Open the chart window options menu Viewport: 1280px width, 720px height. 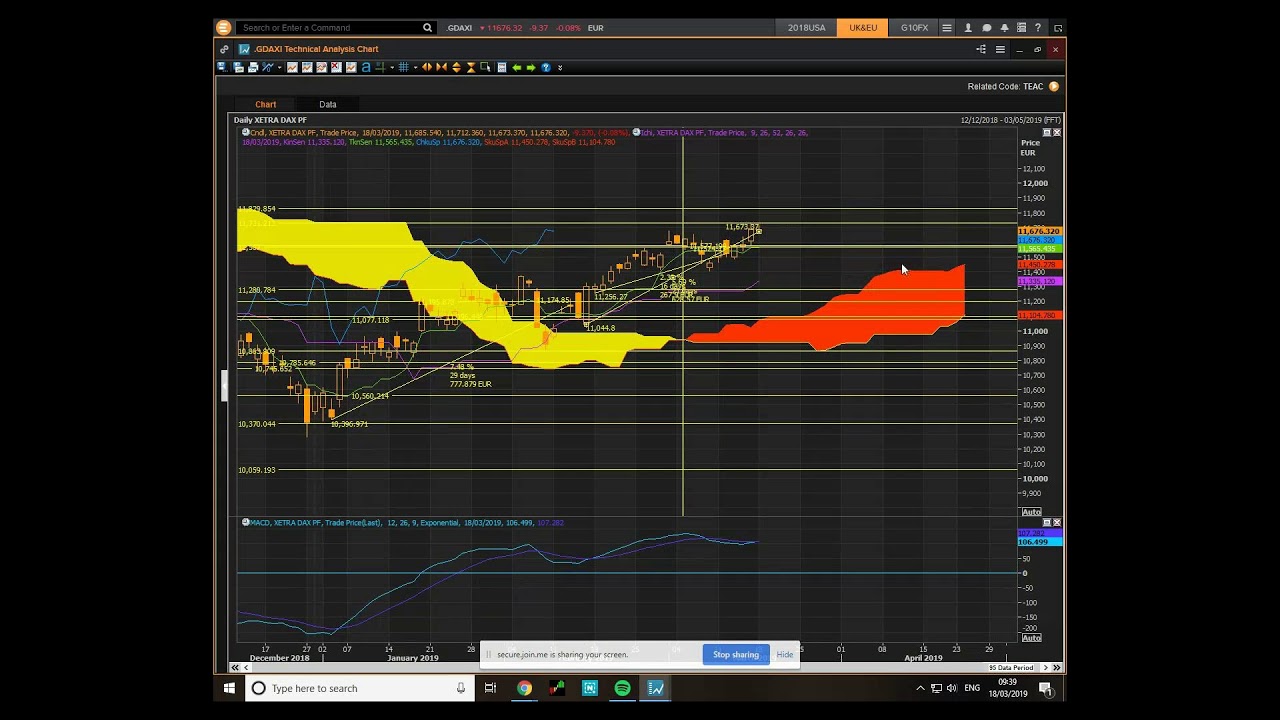tap(999, 49)
